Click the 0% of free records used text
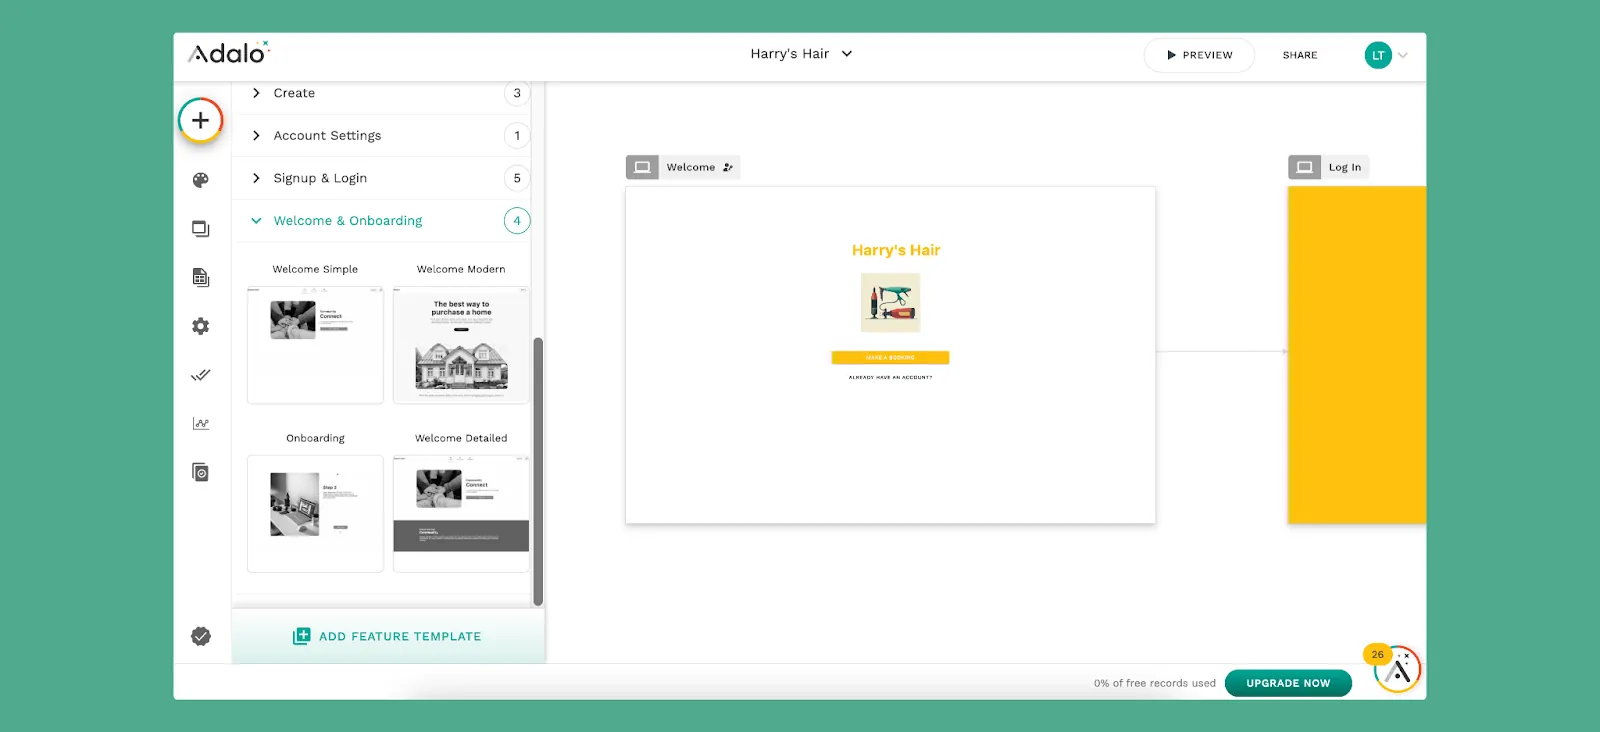 pyautogui.click(x=1154, y=683)
